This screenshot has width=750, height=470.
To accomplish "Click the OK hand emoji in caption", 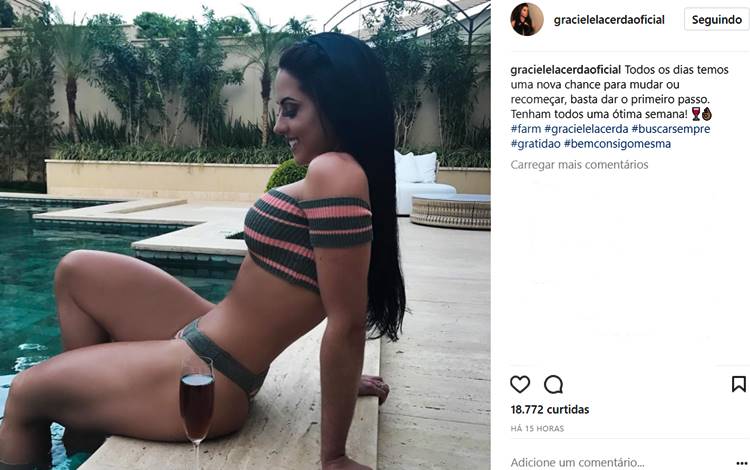I will pyautogui.click(x=707, y=114).
